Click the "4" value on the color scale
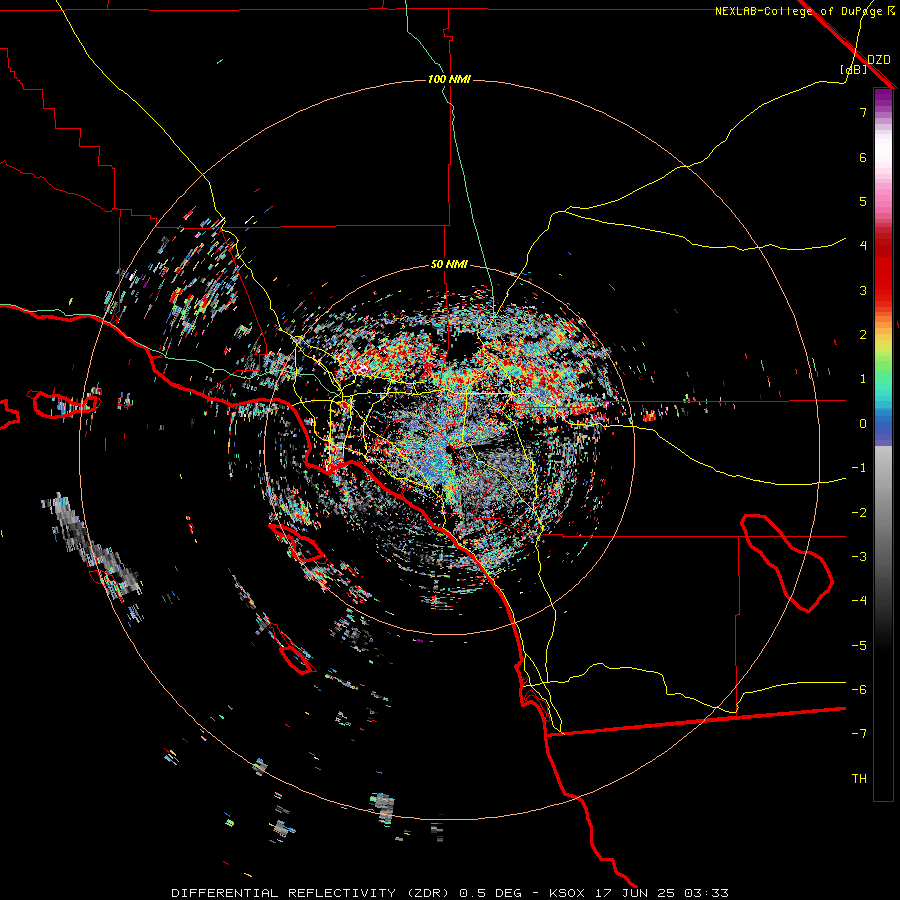This screenshot has width=900, height=900. (x=863, y=246)
